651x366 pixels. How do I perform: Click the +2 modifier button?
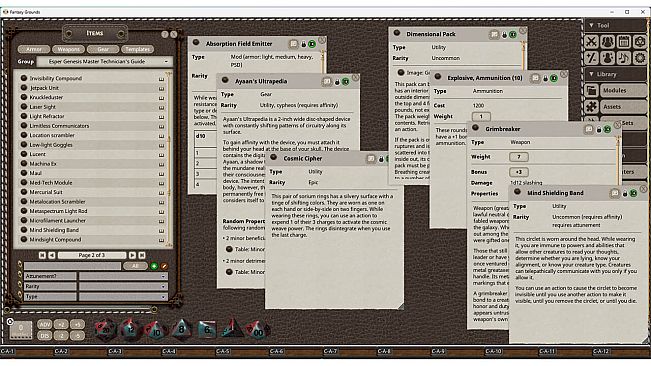click(61, 325)
